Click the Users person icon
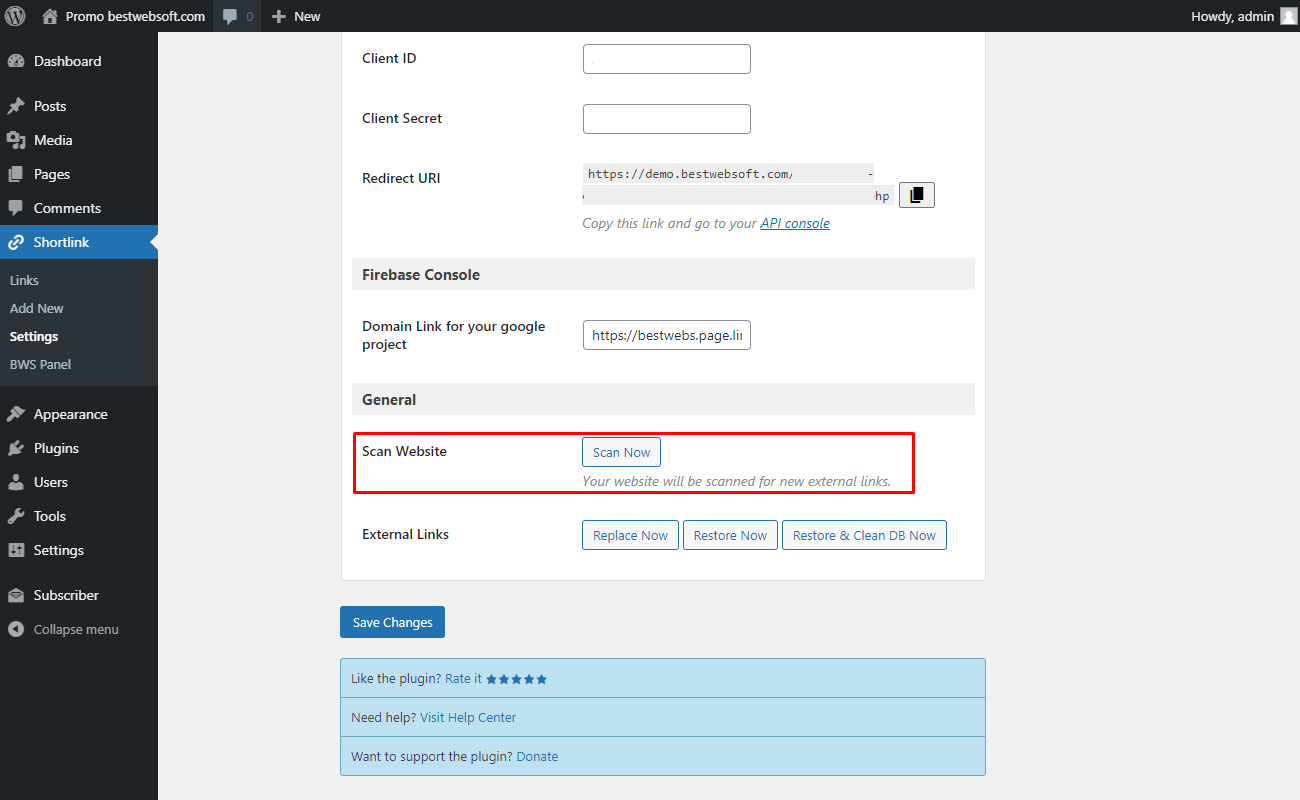Image resolution: width=1300 pixels, height=800 pixels. pyautogui.click(x=16, y=482)
